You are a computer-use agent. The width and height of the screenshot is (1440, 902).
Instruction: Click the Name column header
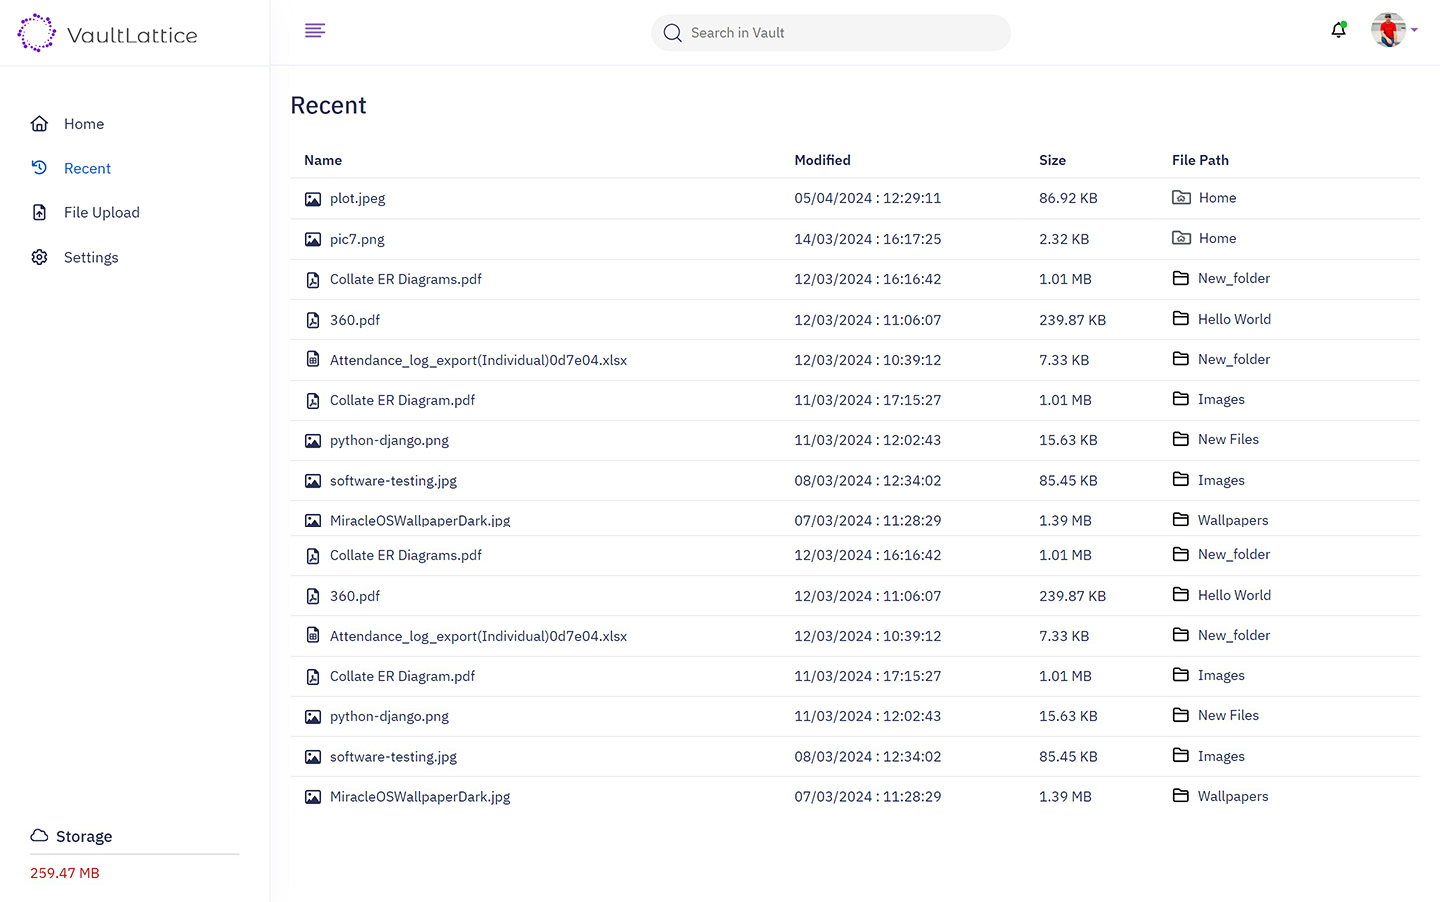tap(323, 160)
